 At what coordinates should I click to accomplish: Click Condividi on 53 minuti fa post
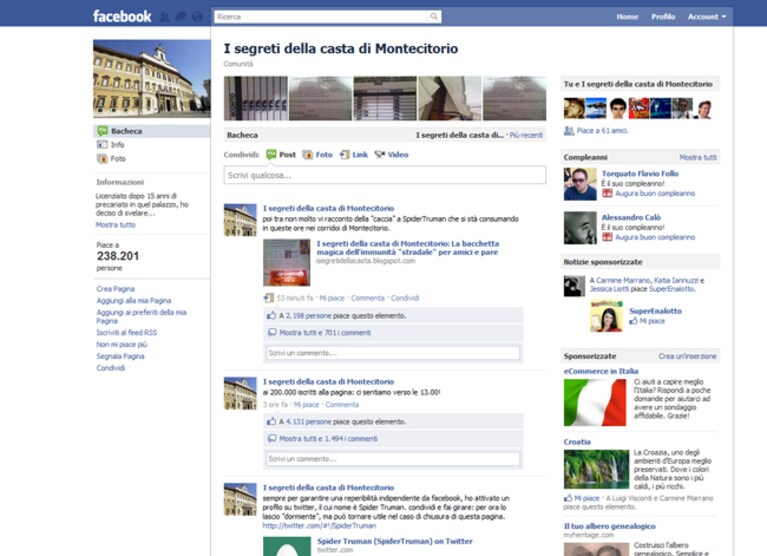tap(405, 298)
